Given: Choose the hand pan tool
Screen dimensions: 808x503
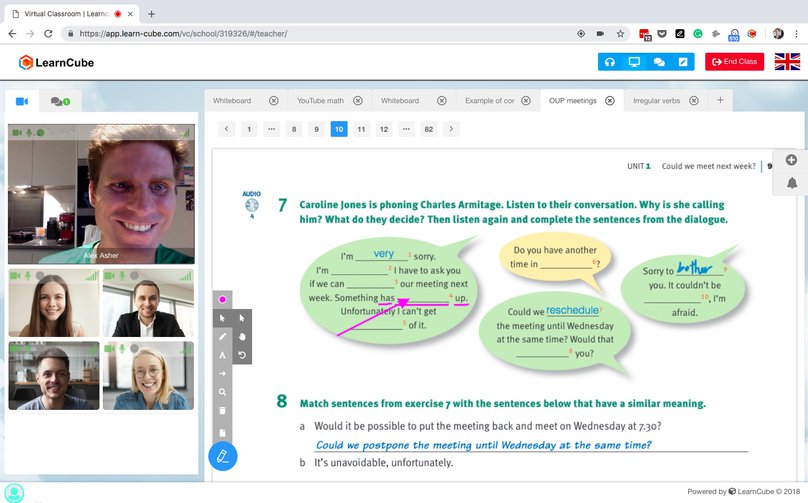Looking at the screenshot, I should pos(241,336).
